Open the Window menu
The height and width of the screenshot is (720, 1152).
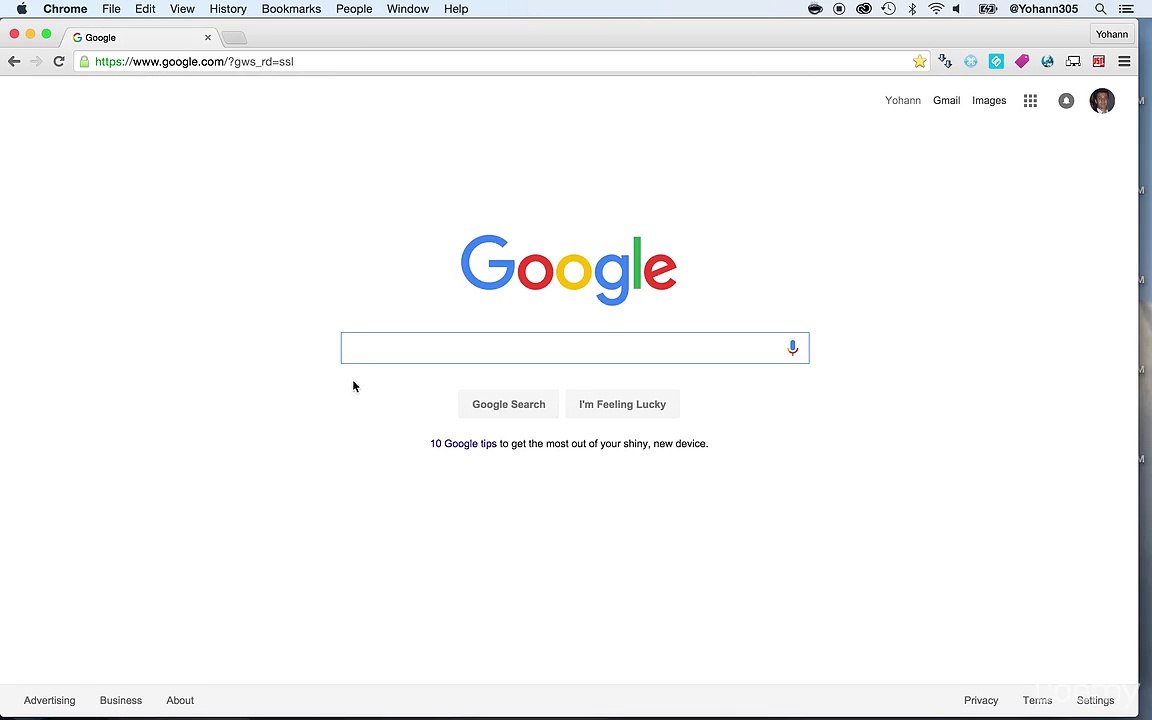408,9
